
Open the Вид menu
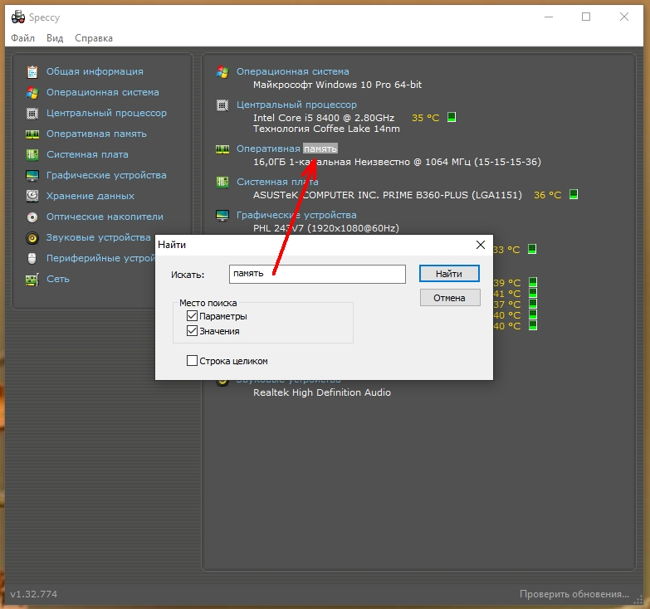(x=55, y=38)
